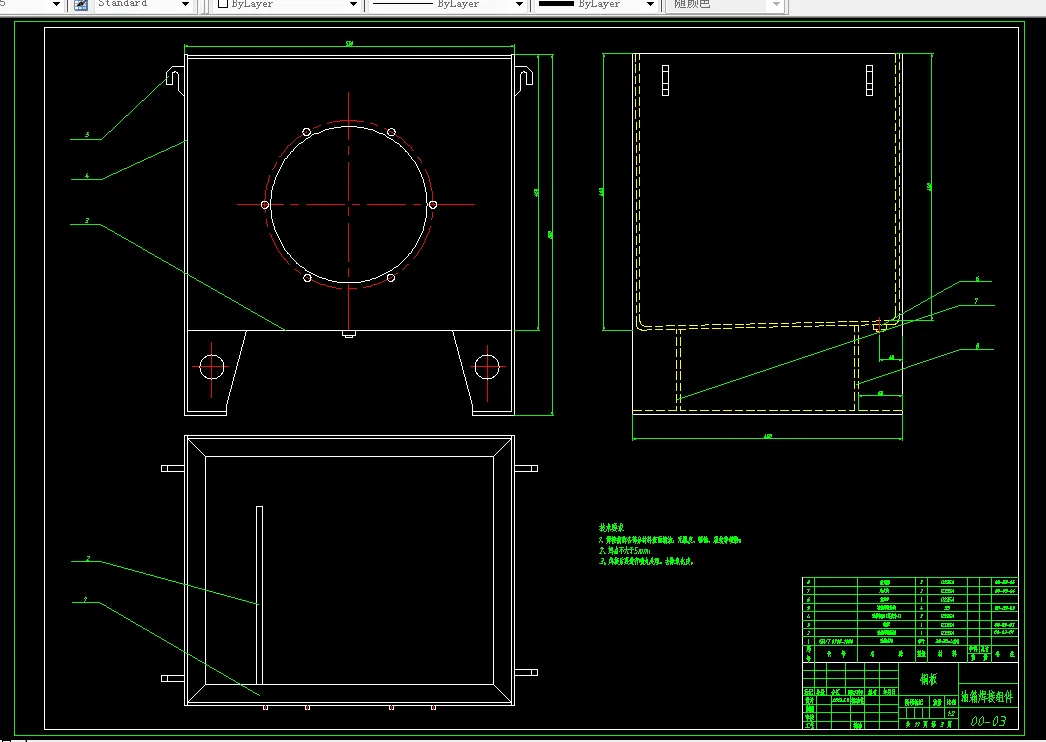This screenshot has width=1046, height=742.
Task: Select balloon number 6 leader label
Action: click(977, 279)
